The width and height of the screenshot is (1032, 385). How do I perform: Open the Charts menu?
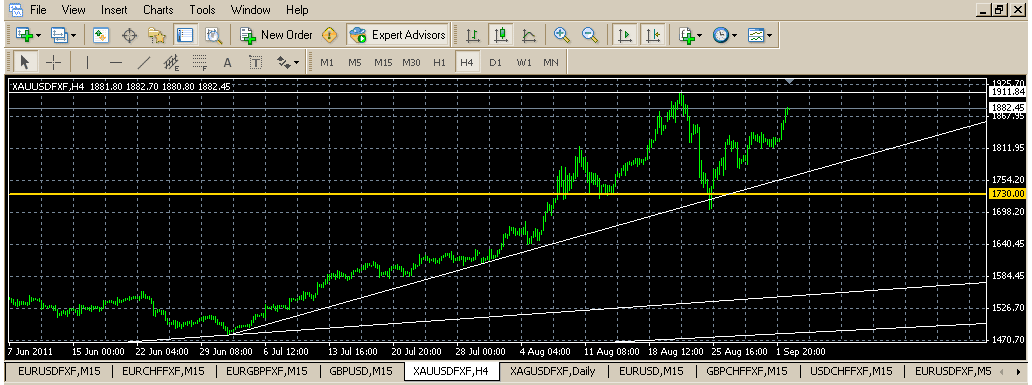158,10
